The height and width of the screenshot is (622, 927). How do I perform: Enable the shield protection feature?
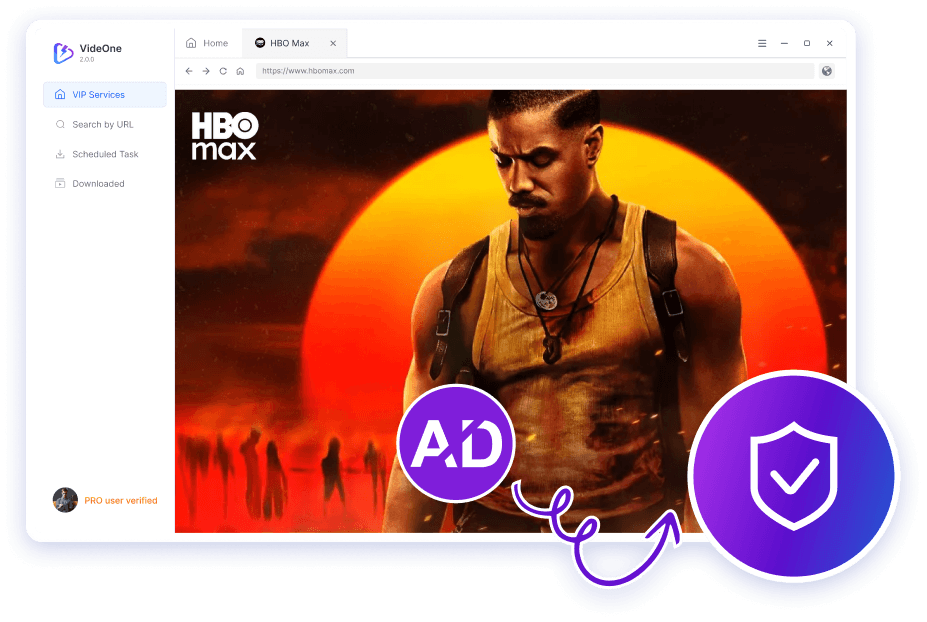[793, 475]
